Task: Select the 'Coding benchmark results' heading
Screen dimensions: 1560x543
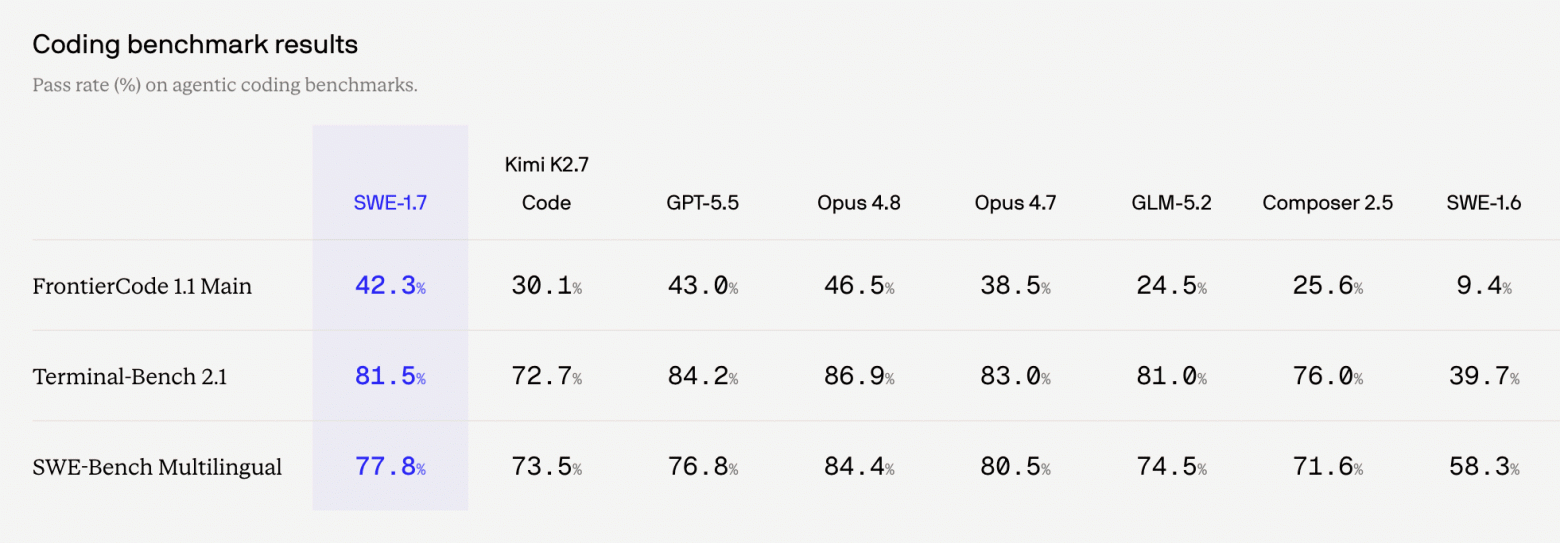Action: pos(195,44)
